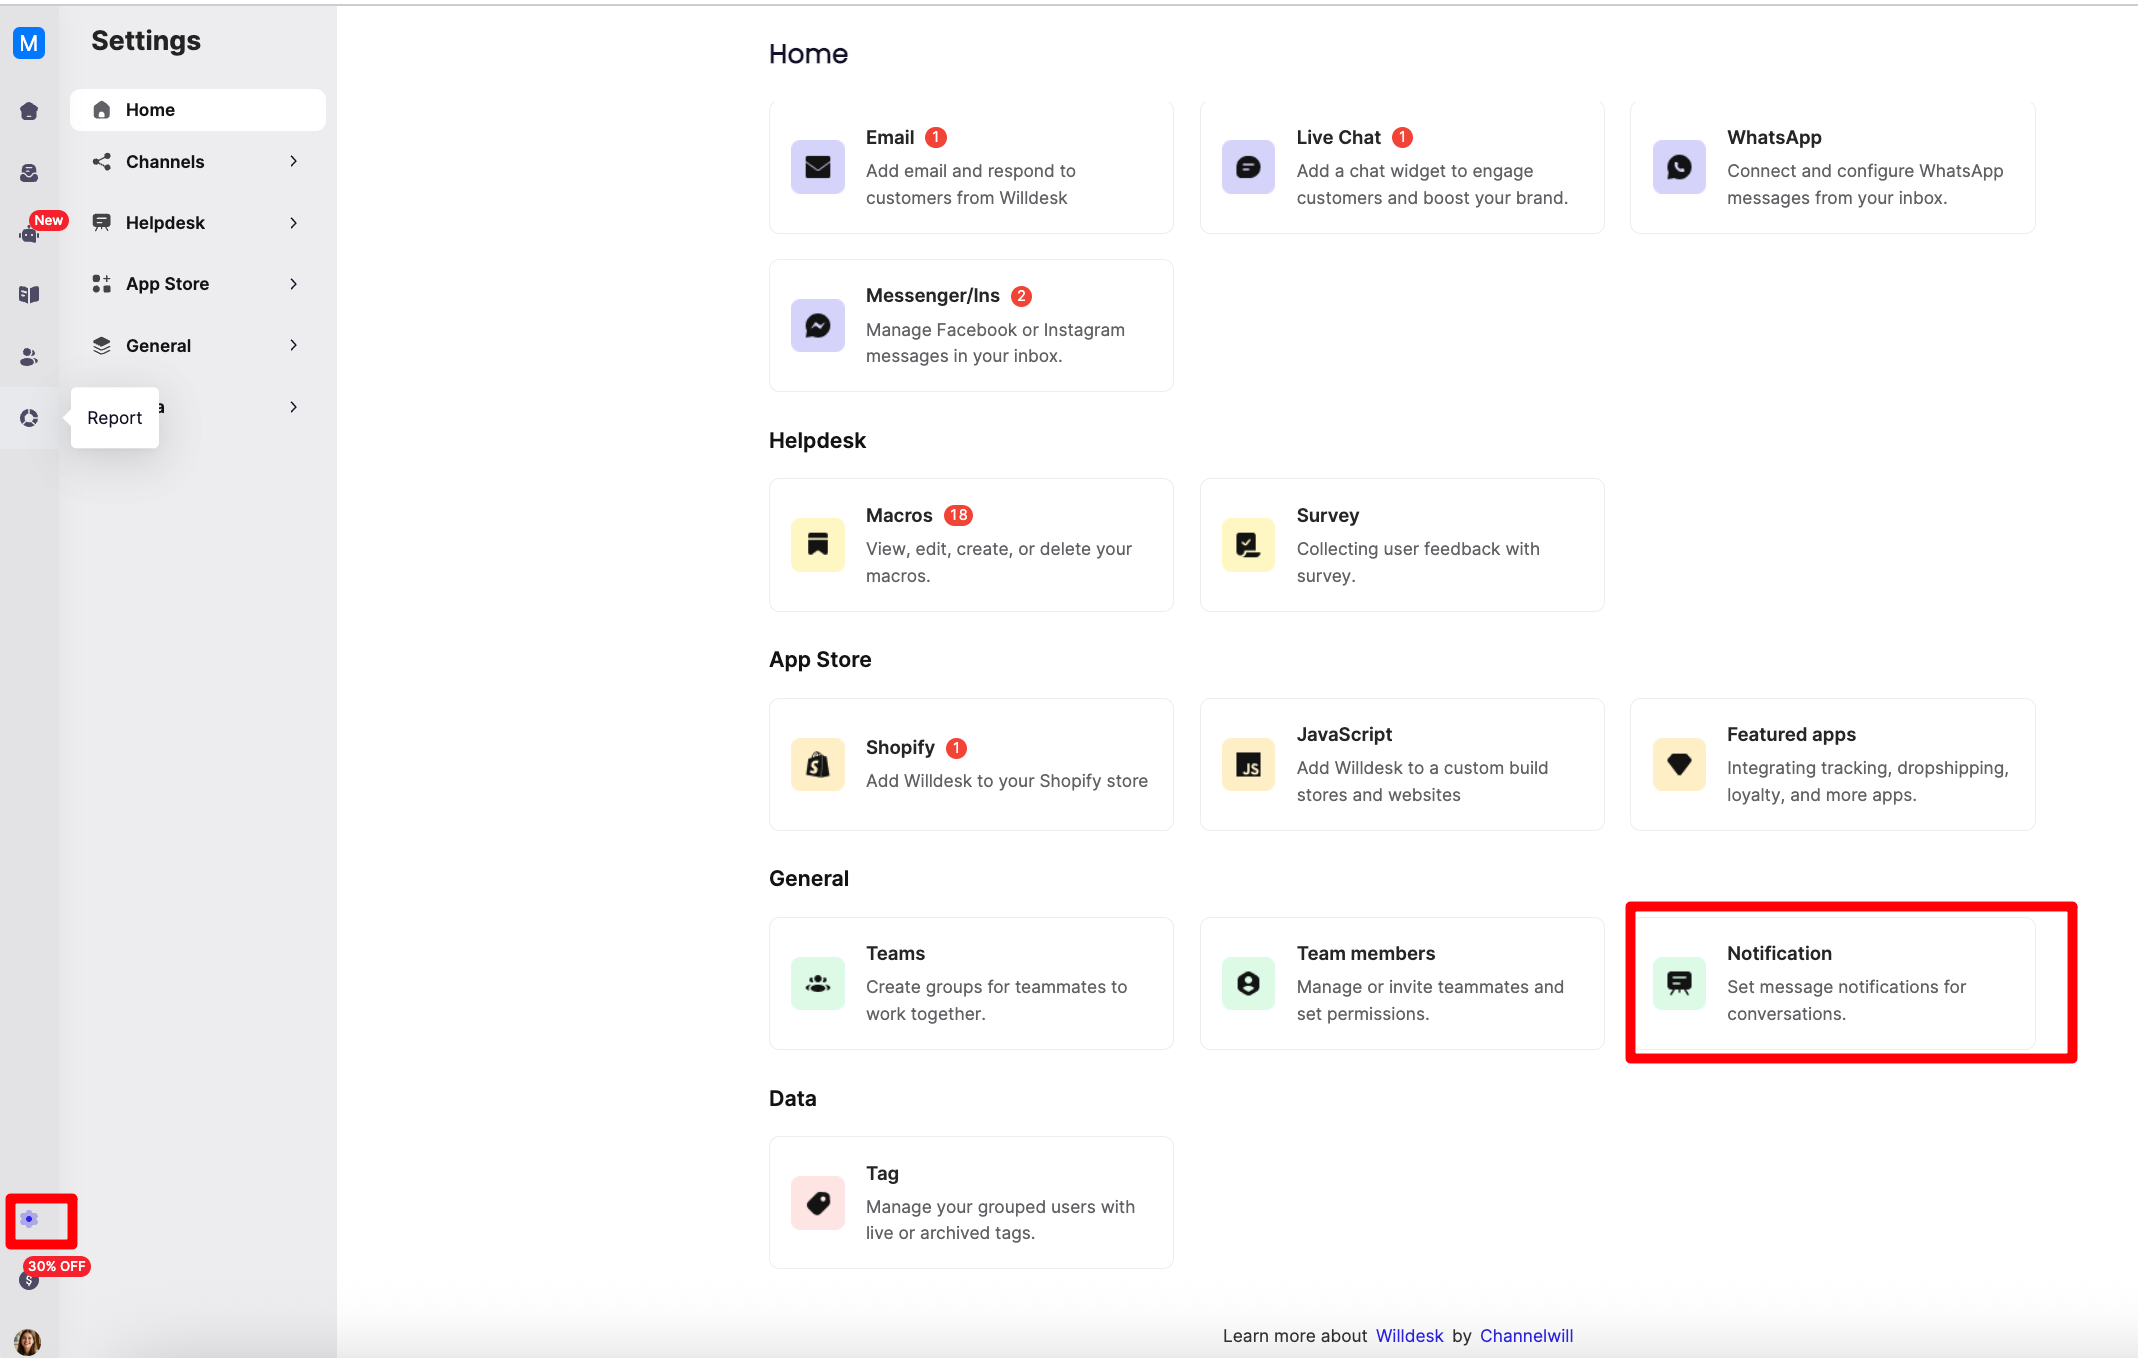The image size is (2138, 1358).
Task: Open App Store in Settings menu
Action: pos(198,284)
